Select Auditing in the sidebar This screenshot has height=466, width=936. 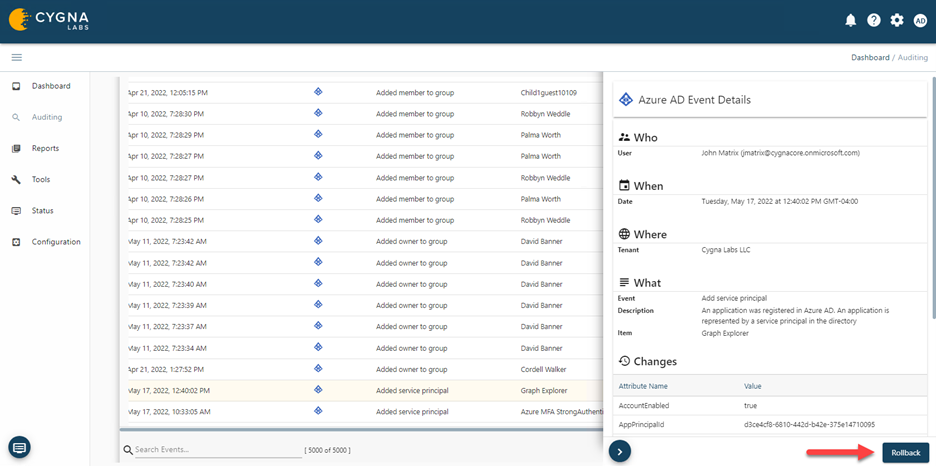pos(47,117)
